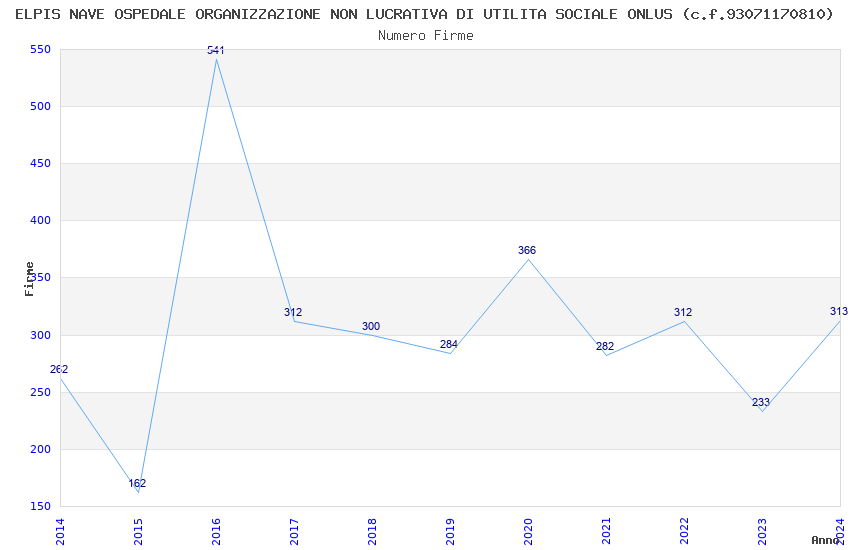Select the 300 data label for 2018
The height and width of the screenshot is (550, 850).
pos(371,326)
